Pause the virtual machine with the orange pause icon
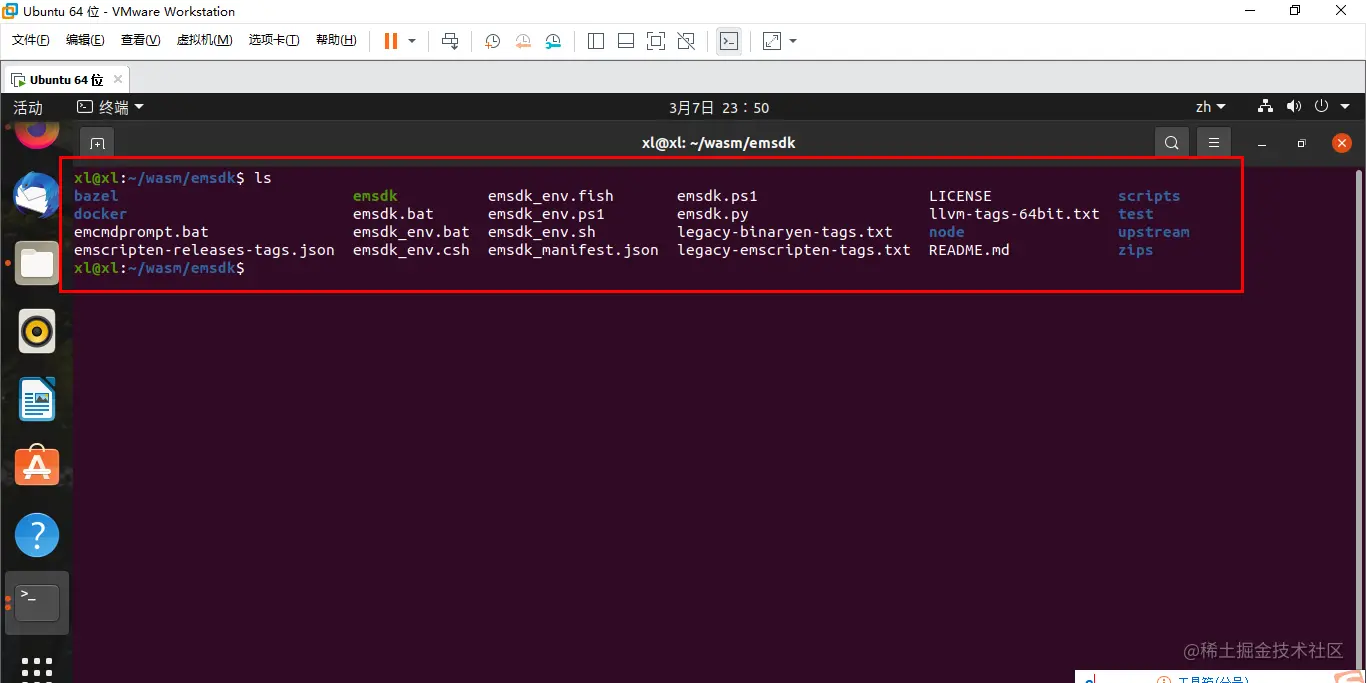The width and height of the screenshot is (1366, 683). [x=390, y=41]
